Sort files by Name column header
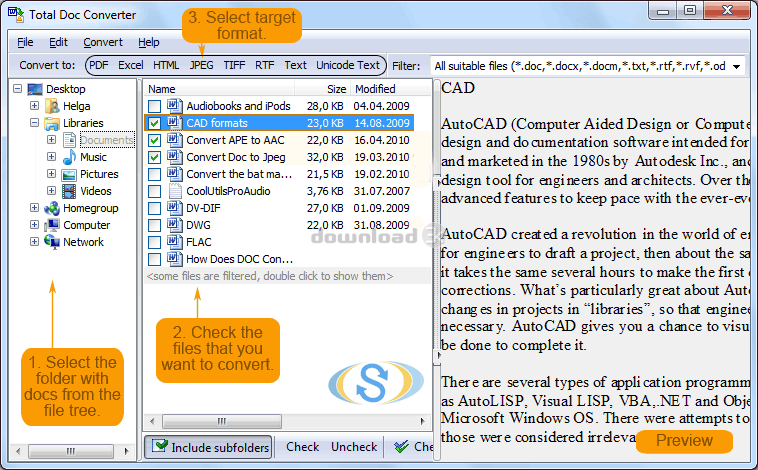The image size is (758, 470). (219, 89)
